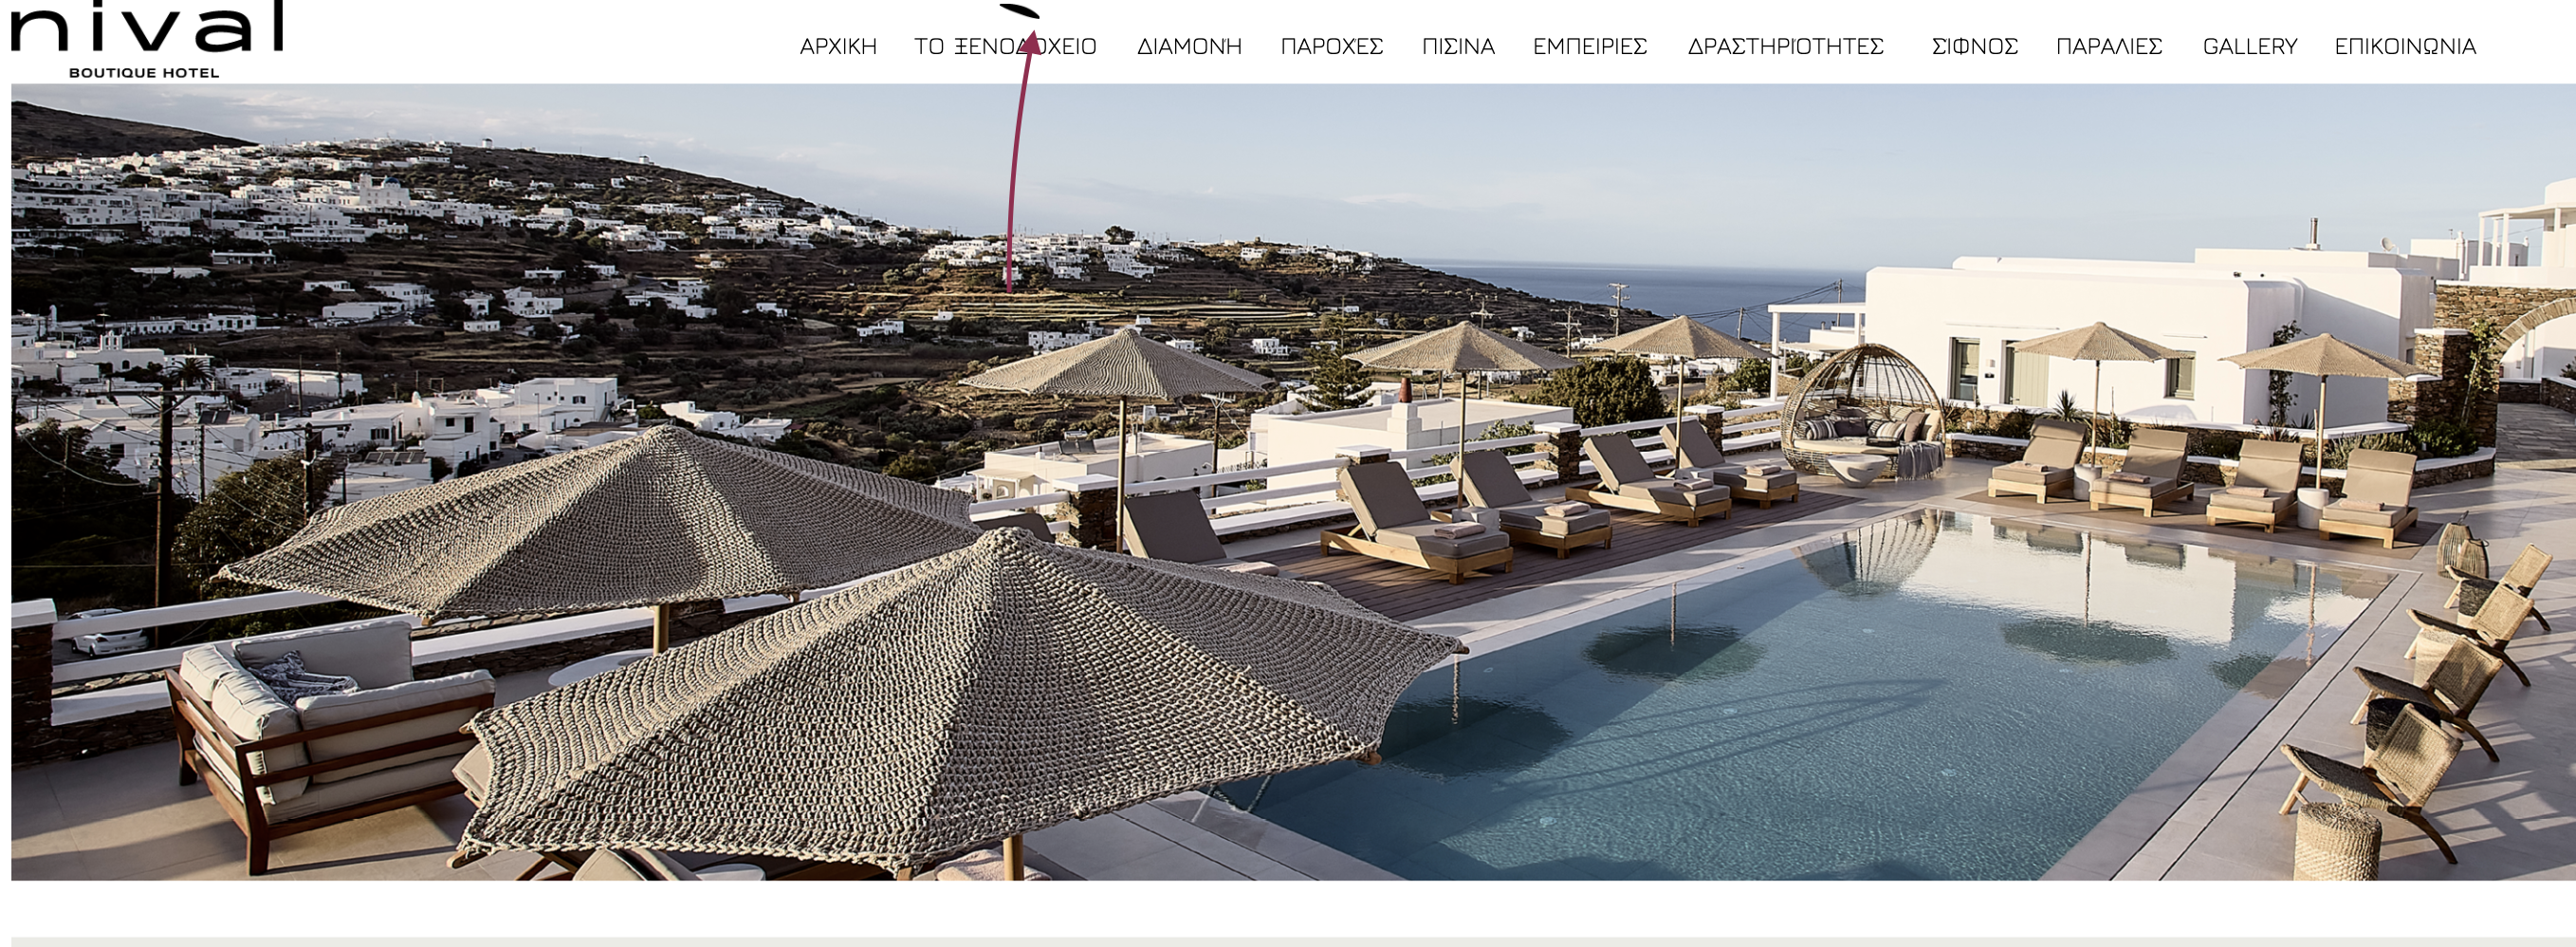Go to ΕΠΙΚΟΙΝΩΝΙΑ contact page
This screenshot has height=947, width=2576.
2405,46
